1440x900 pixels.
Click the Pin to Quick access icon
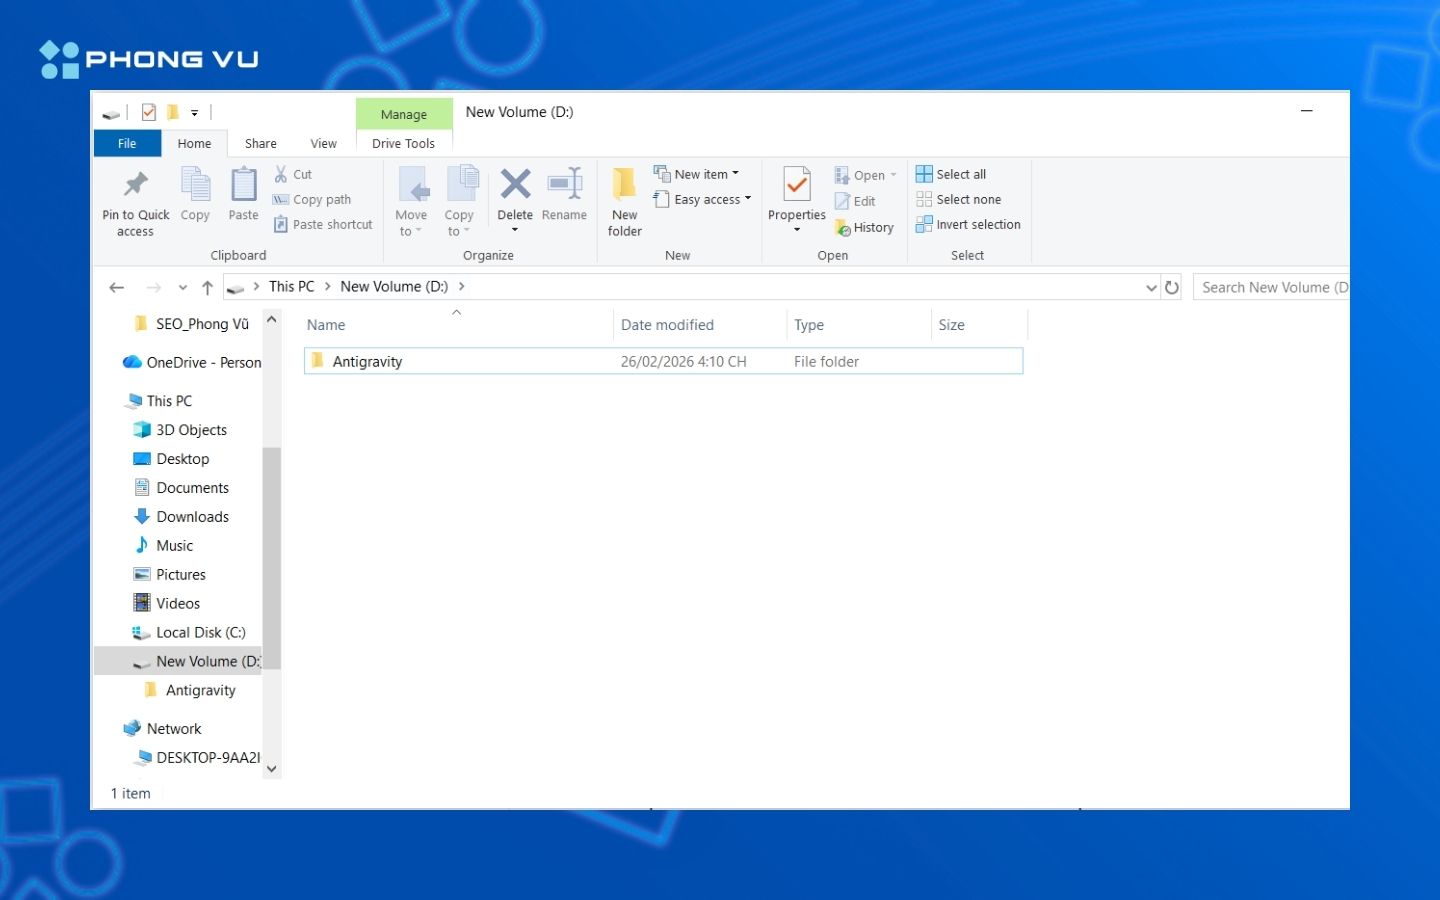(x=135, y=186)
